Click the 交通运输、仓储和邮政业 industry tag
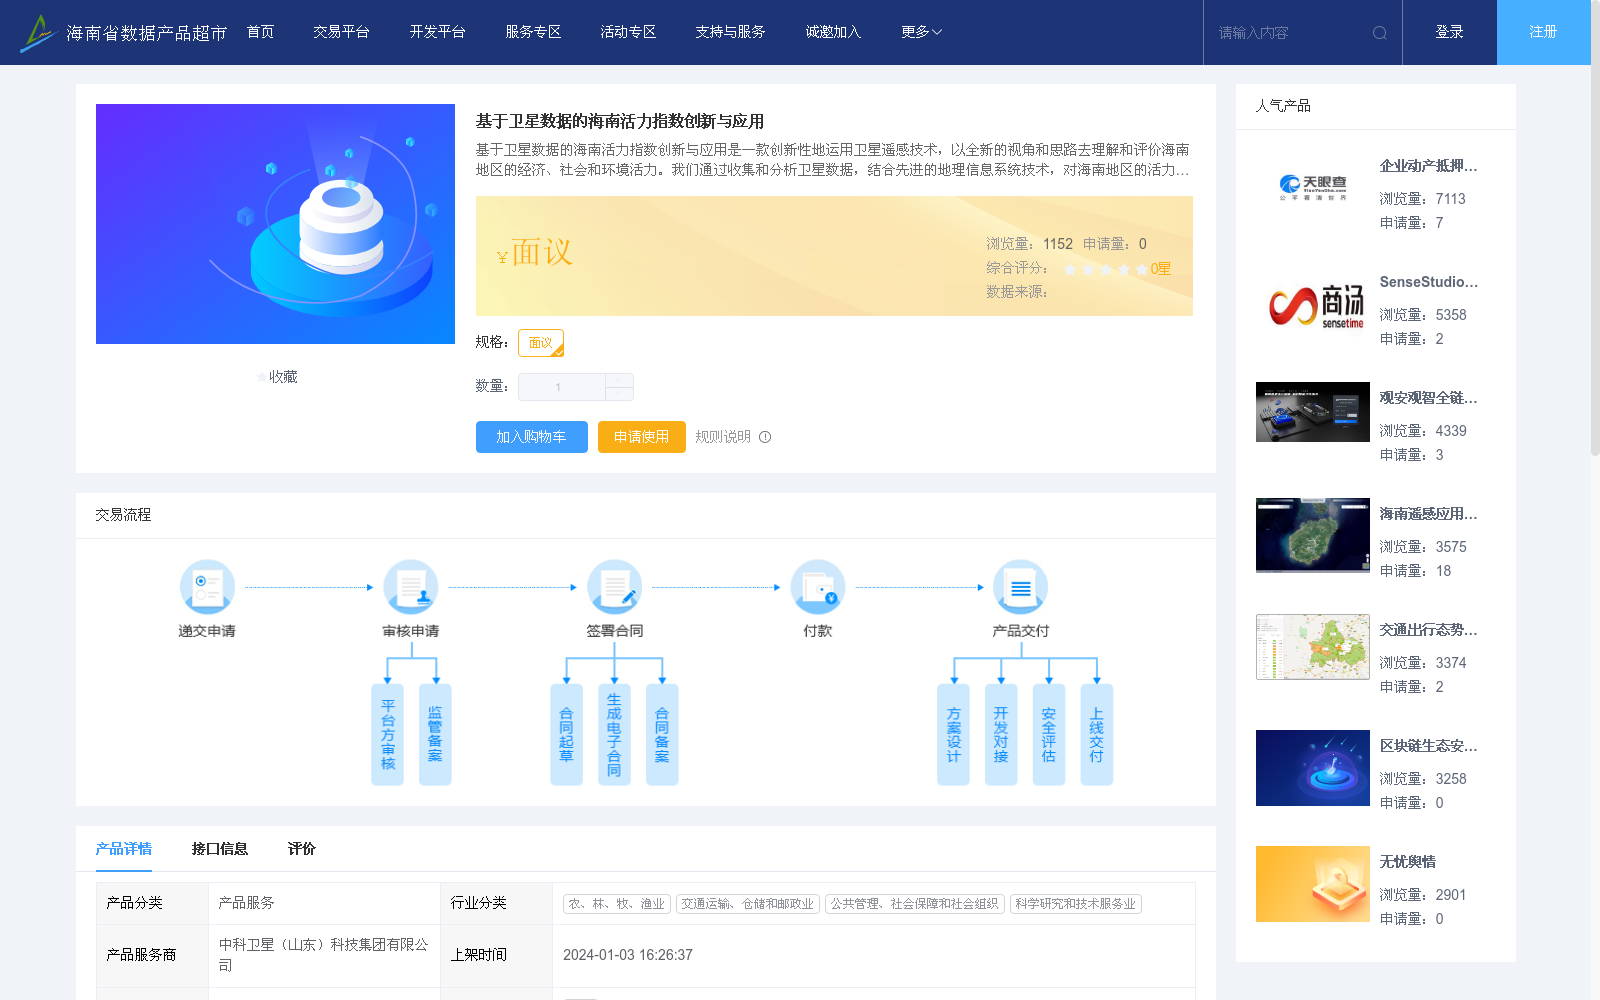Screen dimensions: 1600x1000 click(748, 904)
